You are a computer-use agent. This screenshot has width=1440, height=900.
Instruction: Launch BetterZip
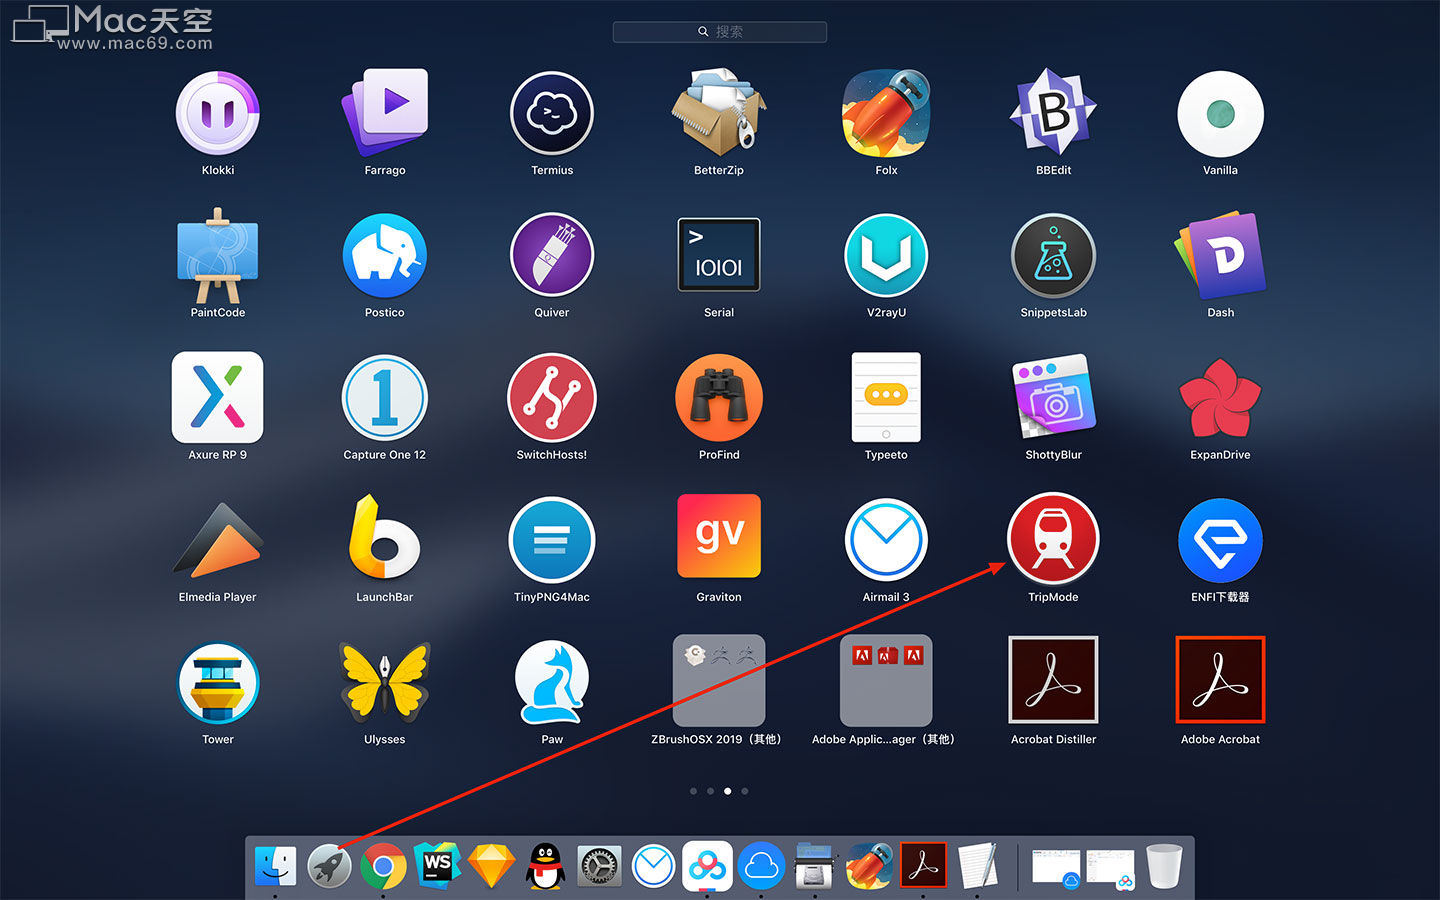719,112
